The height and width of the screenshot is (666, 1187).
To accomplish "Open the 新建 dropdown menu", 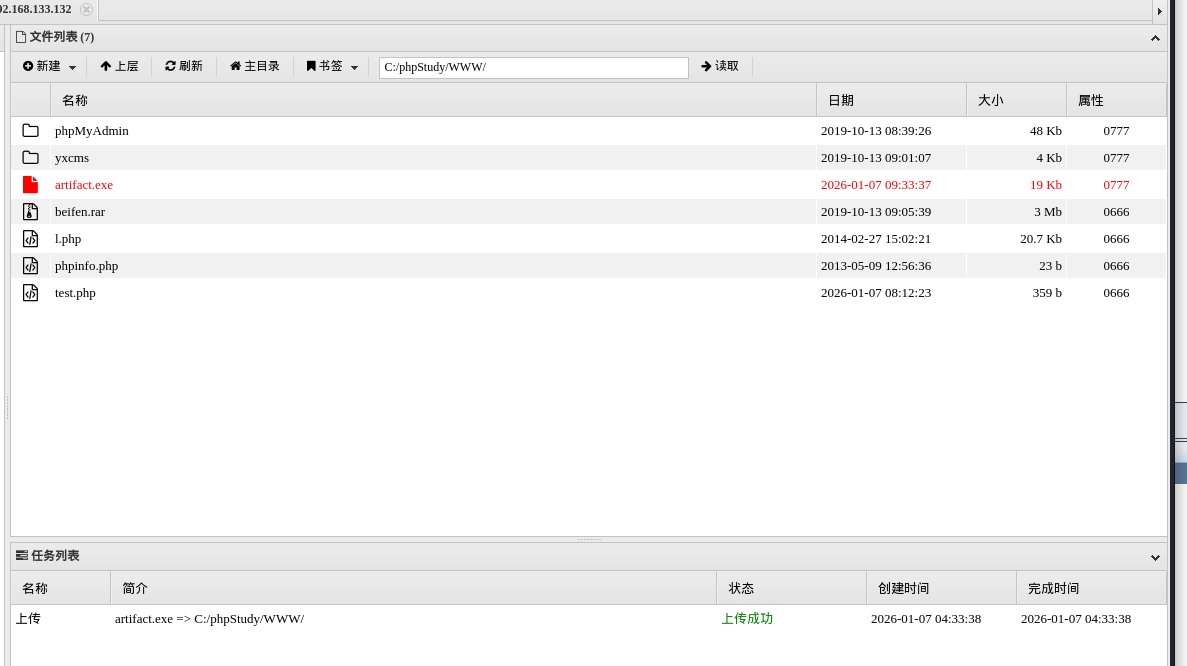I will (49, 67).
